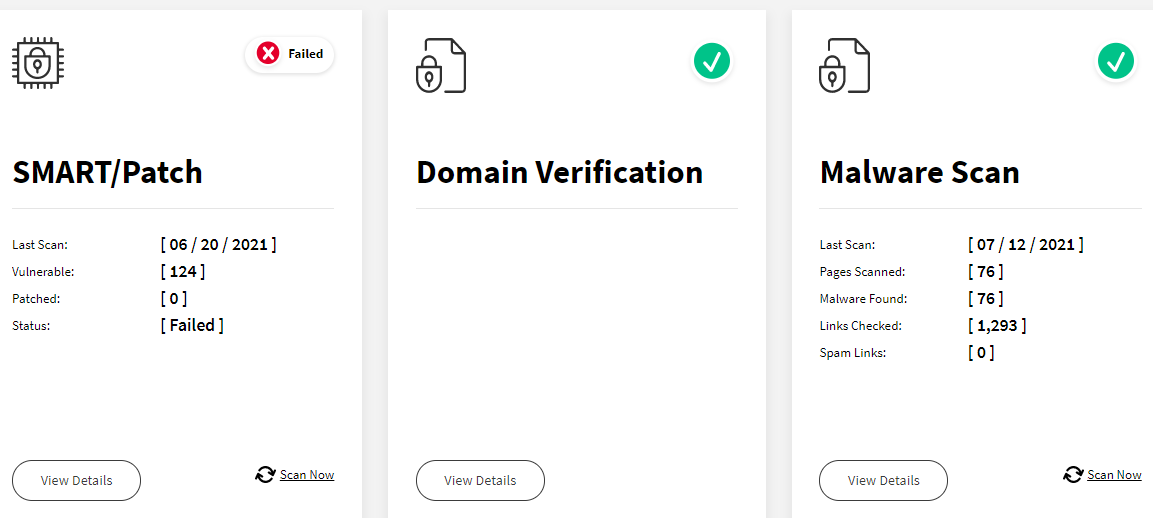The width and height of the screenshot is (1153, 518).
Task: Click the Malware Scan locked file icon
Action: 845,65
